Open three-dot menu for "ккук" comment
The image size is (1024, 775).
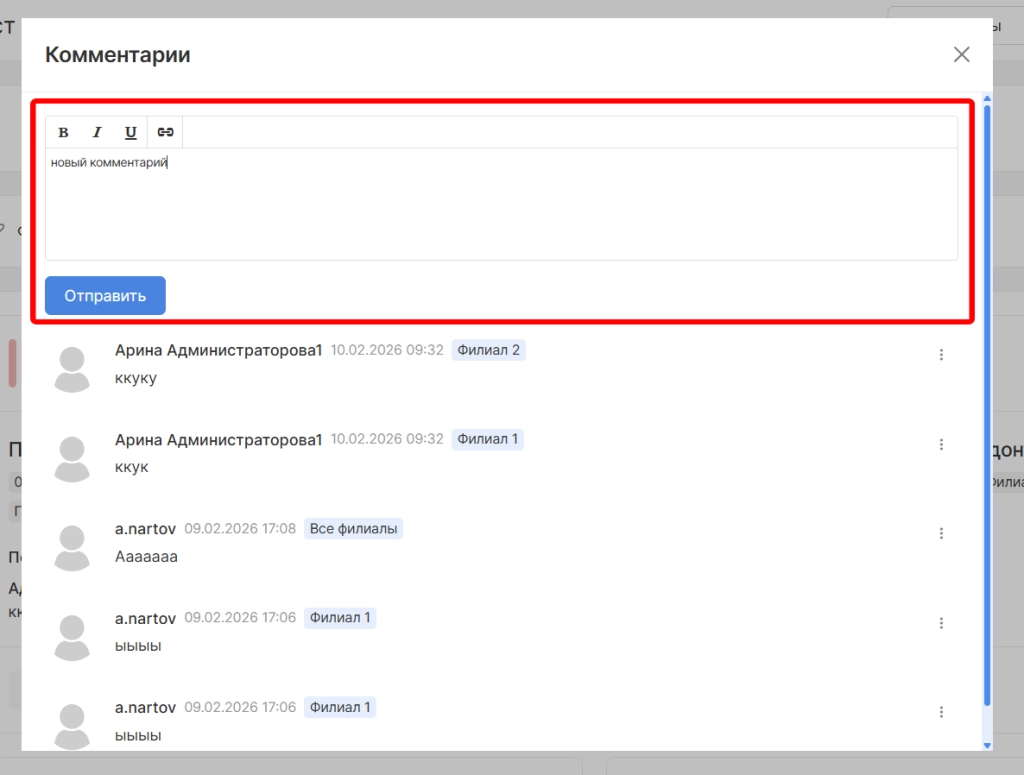(941, 444)
